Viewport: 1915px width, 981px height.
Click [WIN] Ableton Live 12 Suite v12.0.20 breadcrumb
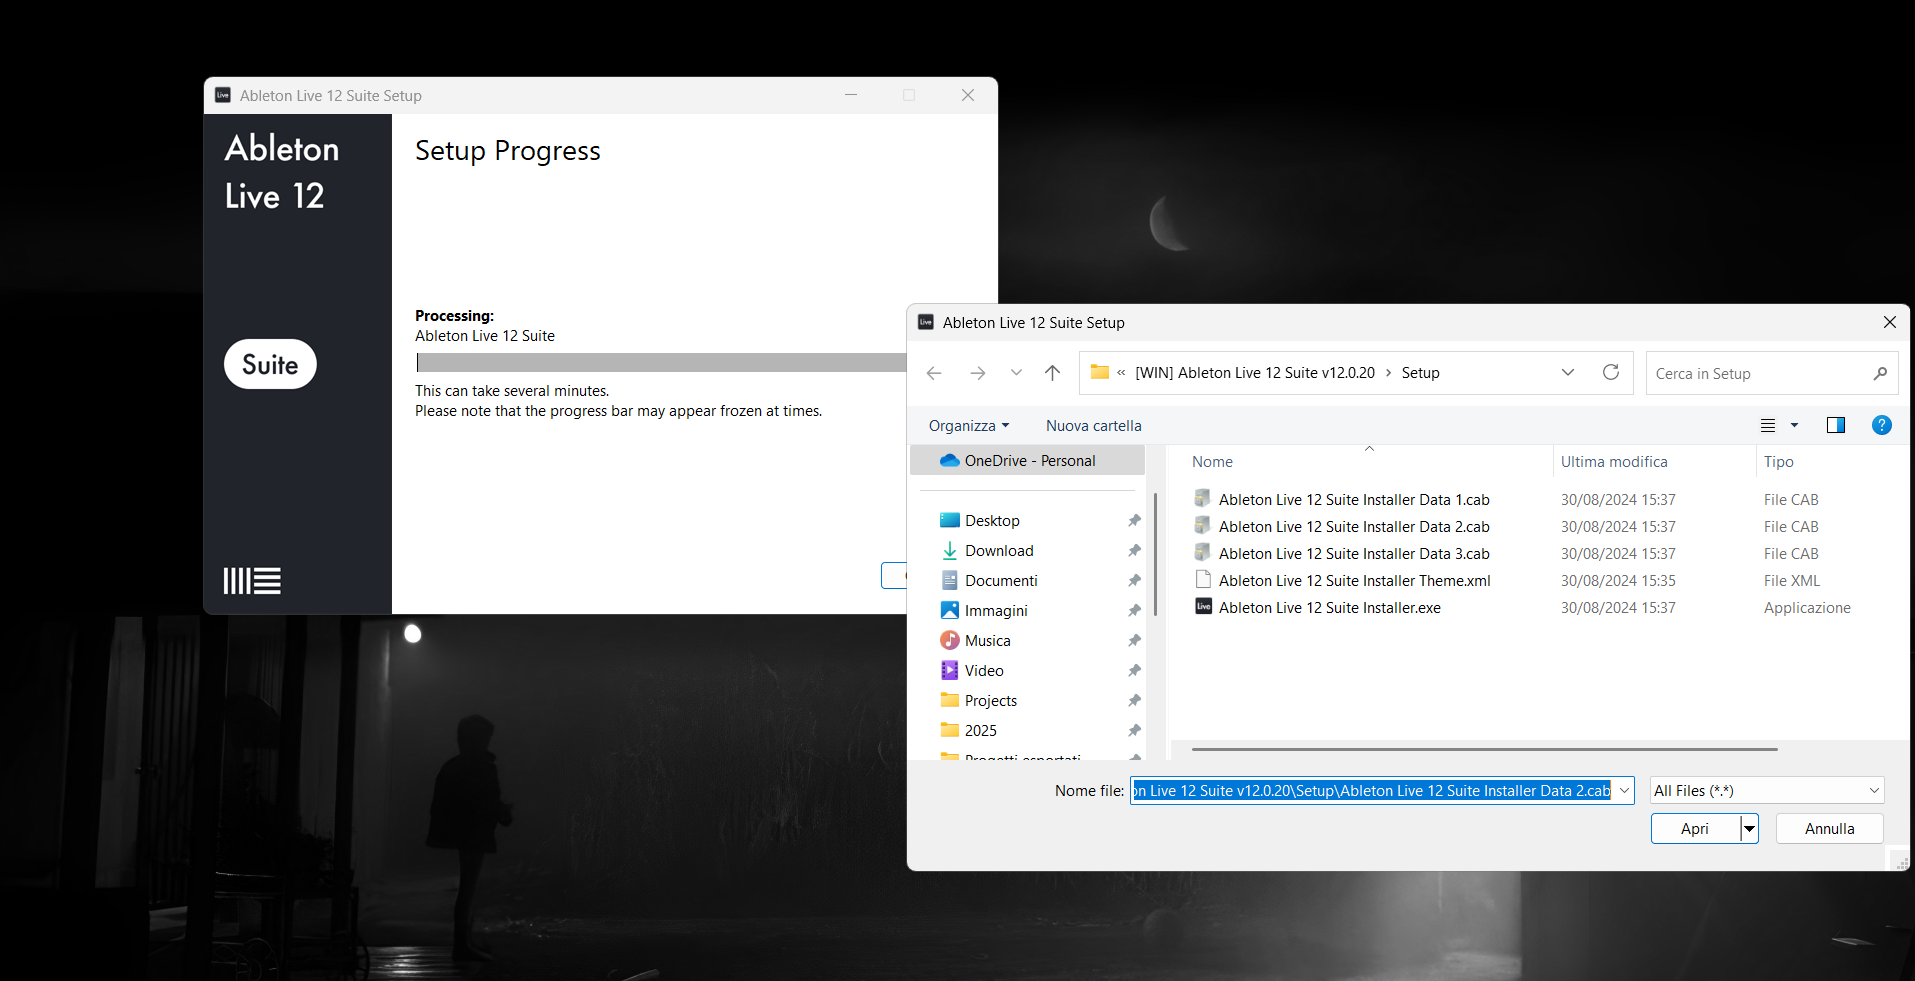[x=1255, y=372]
